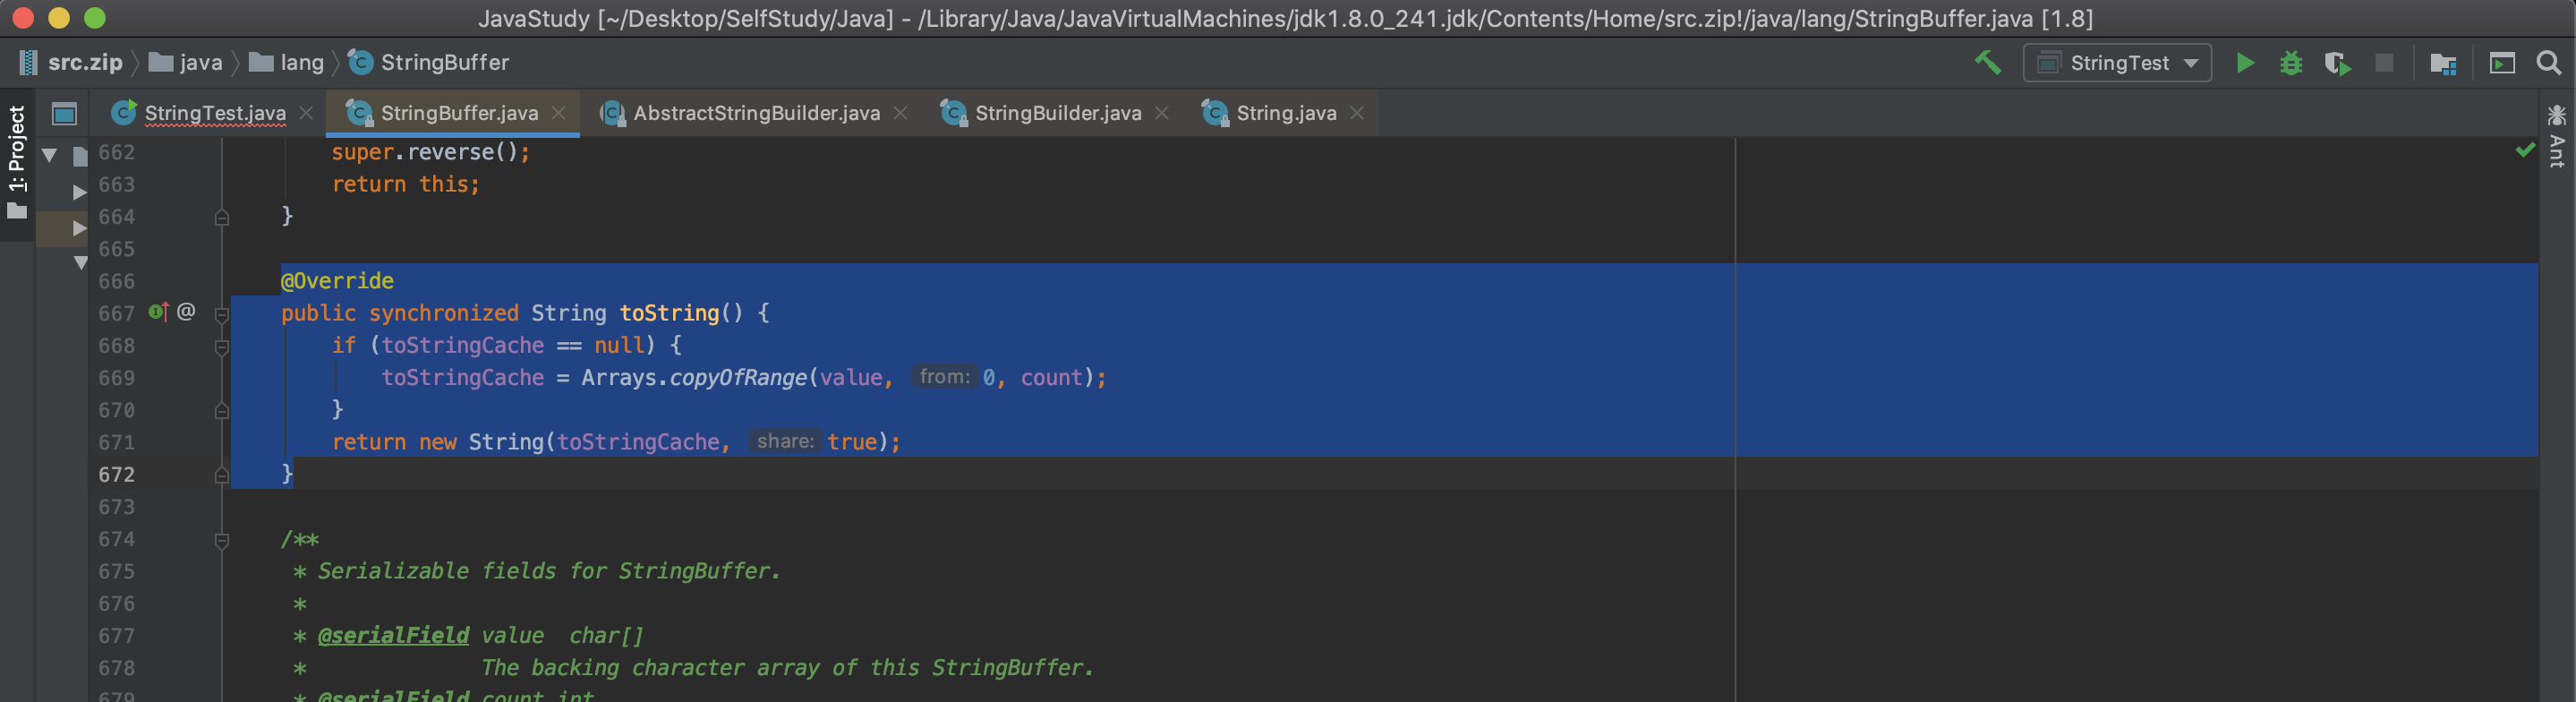Image resolution: width=2576 pixels, height=702 pixels.
Task: Click the Build project hammer icon
Action: tap(1988, 63)
